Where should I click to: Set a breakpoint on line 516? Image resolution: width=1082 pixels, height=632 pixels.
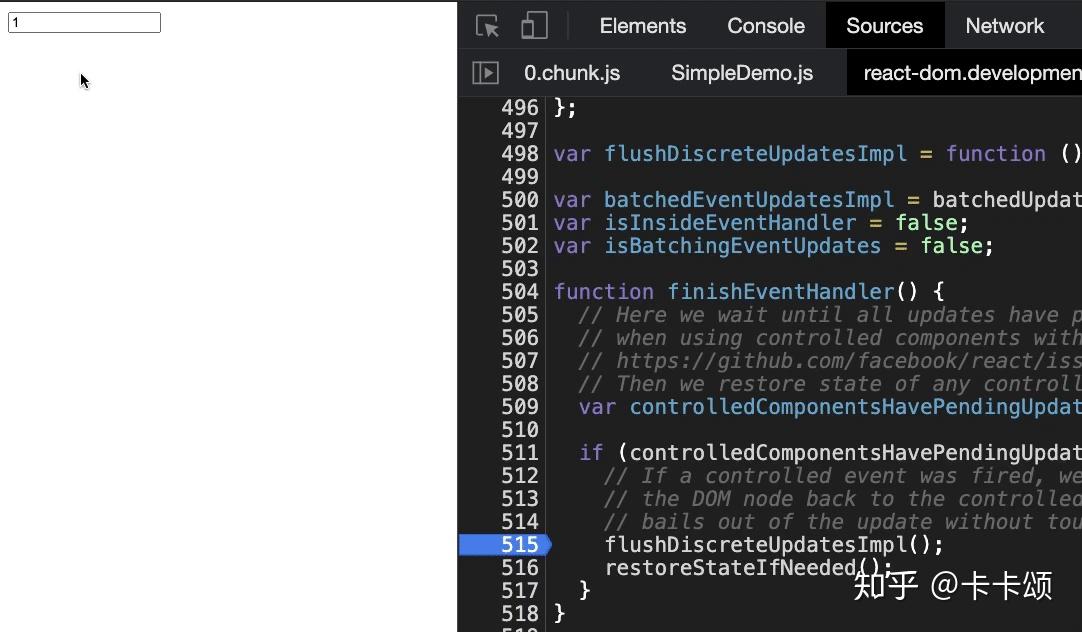(x=520, y=568)
